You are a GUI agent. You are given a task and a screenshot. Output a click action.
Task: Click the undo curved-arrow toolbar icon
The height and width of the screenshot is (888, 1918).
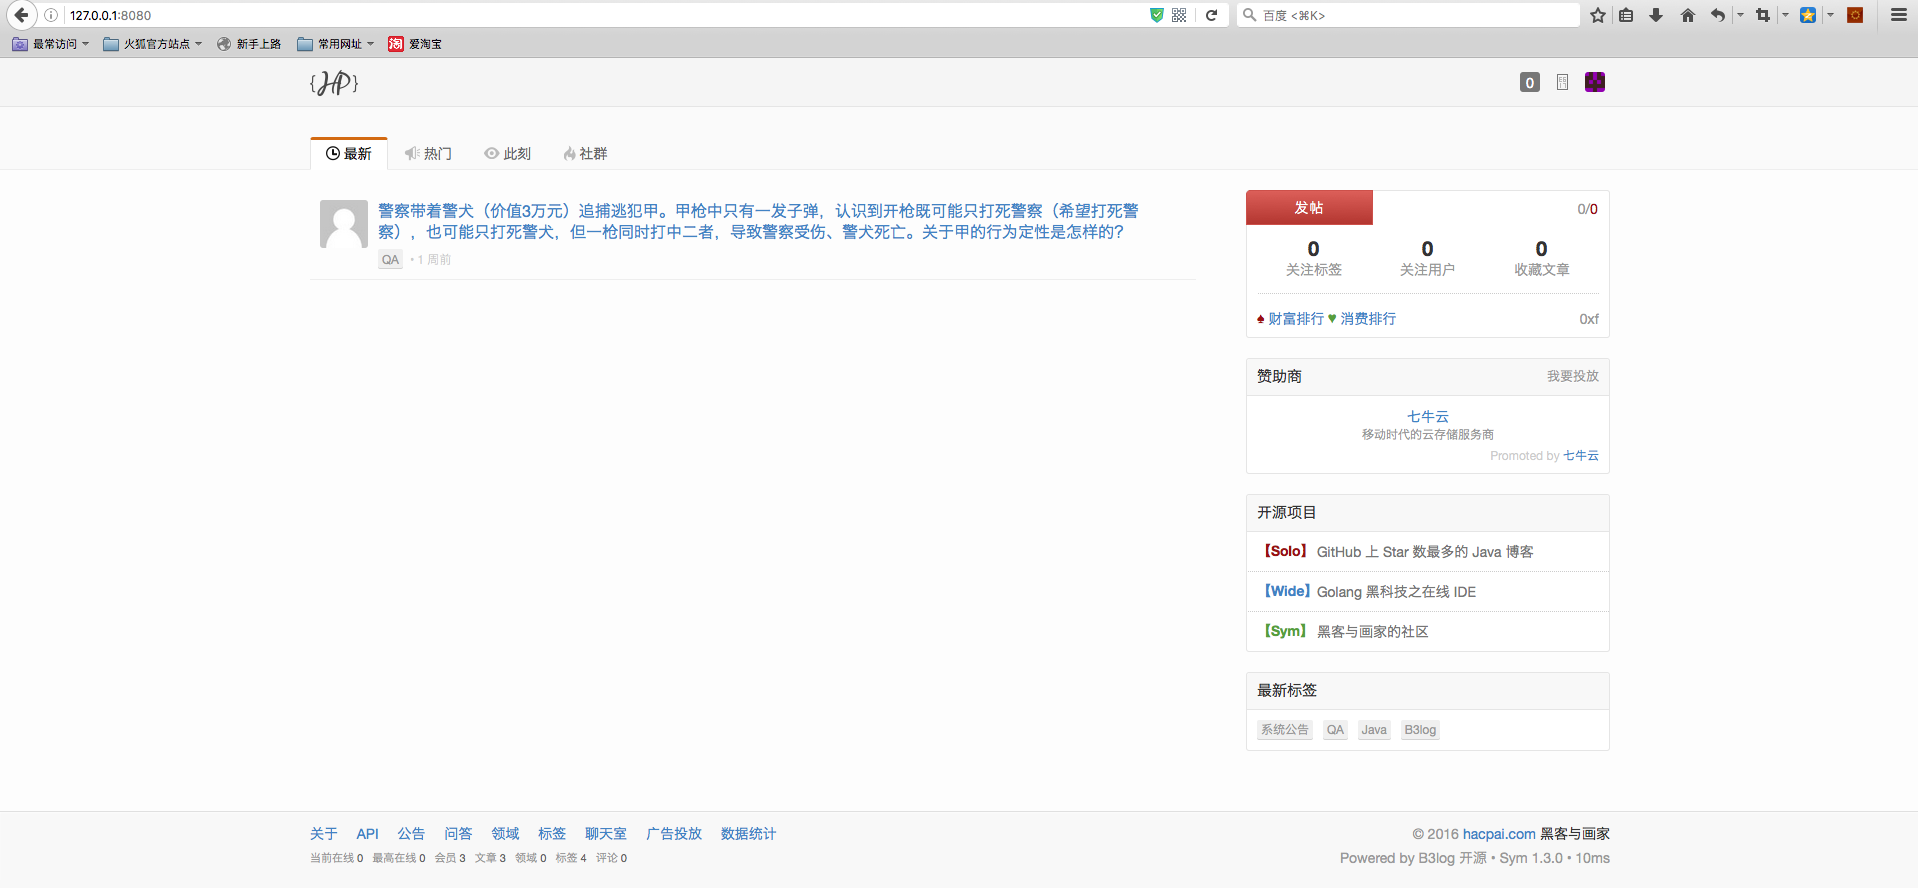click(x=1718, y=15)
